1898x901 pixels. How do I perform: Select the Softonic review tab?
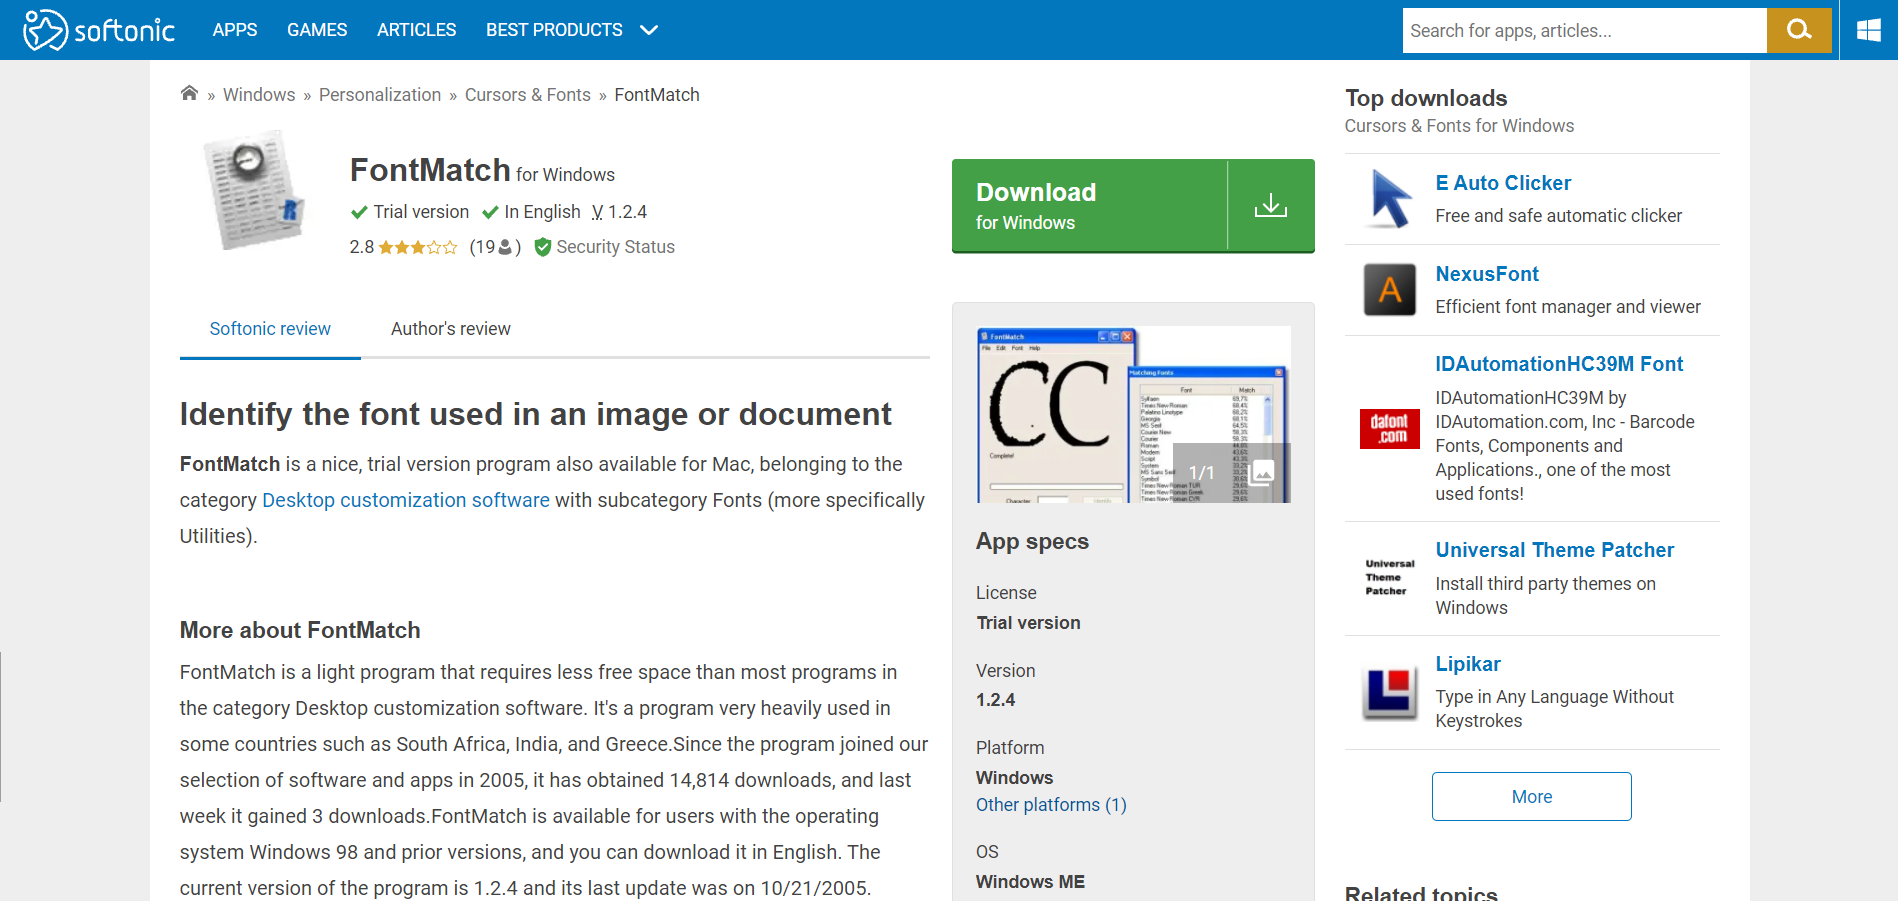pos(270,329)
